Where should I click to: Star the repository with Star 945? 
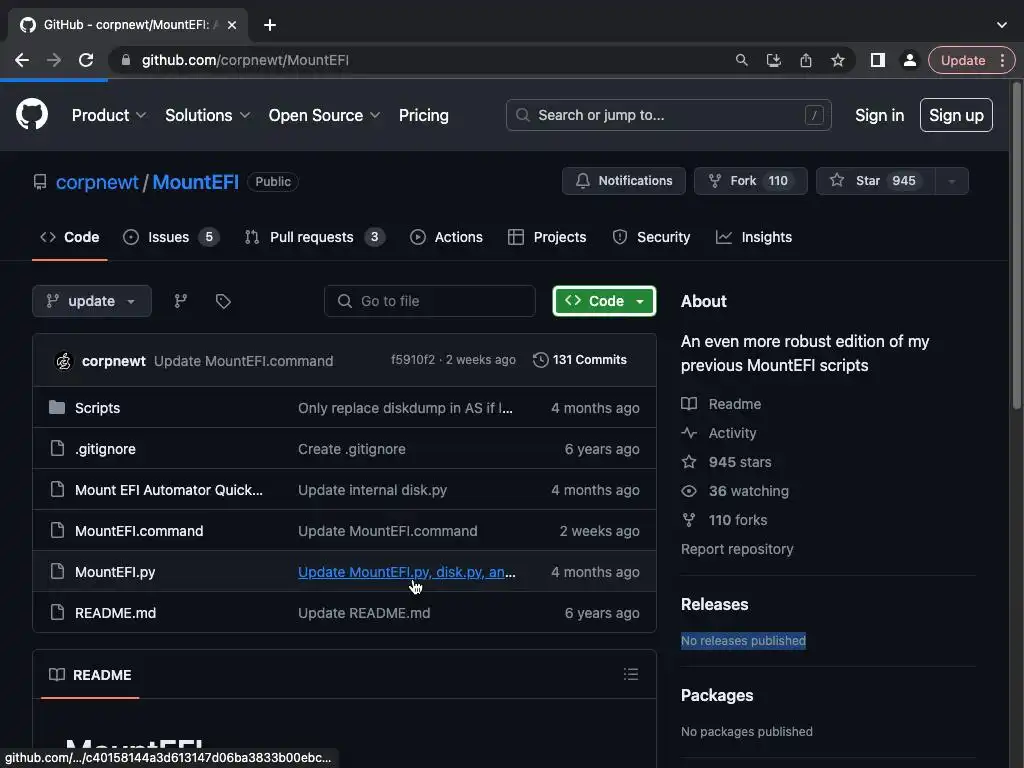tap(876, 181)
